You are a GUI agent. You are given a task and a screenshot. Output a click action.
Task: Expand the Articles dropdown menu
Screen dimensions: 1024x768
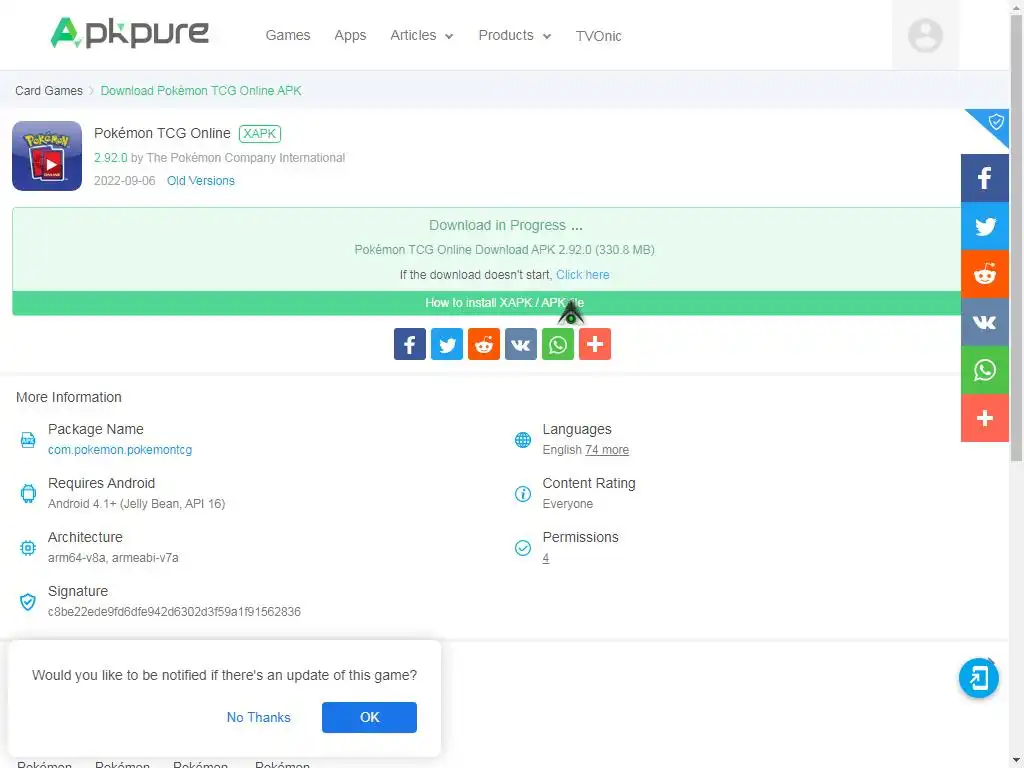pyautogui.click(x=422, y=35)
